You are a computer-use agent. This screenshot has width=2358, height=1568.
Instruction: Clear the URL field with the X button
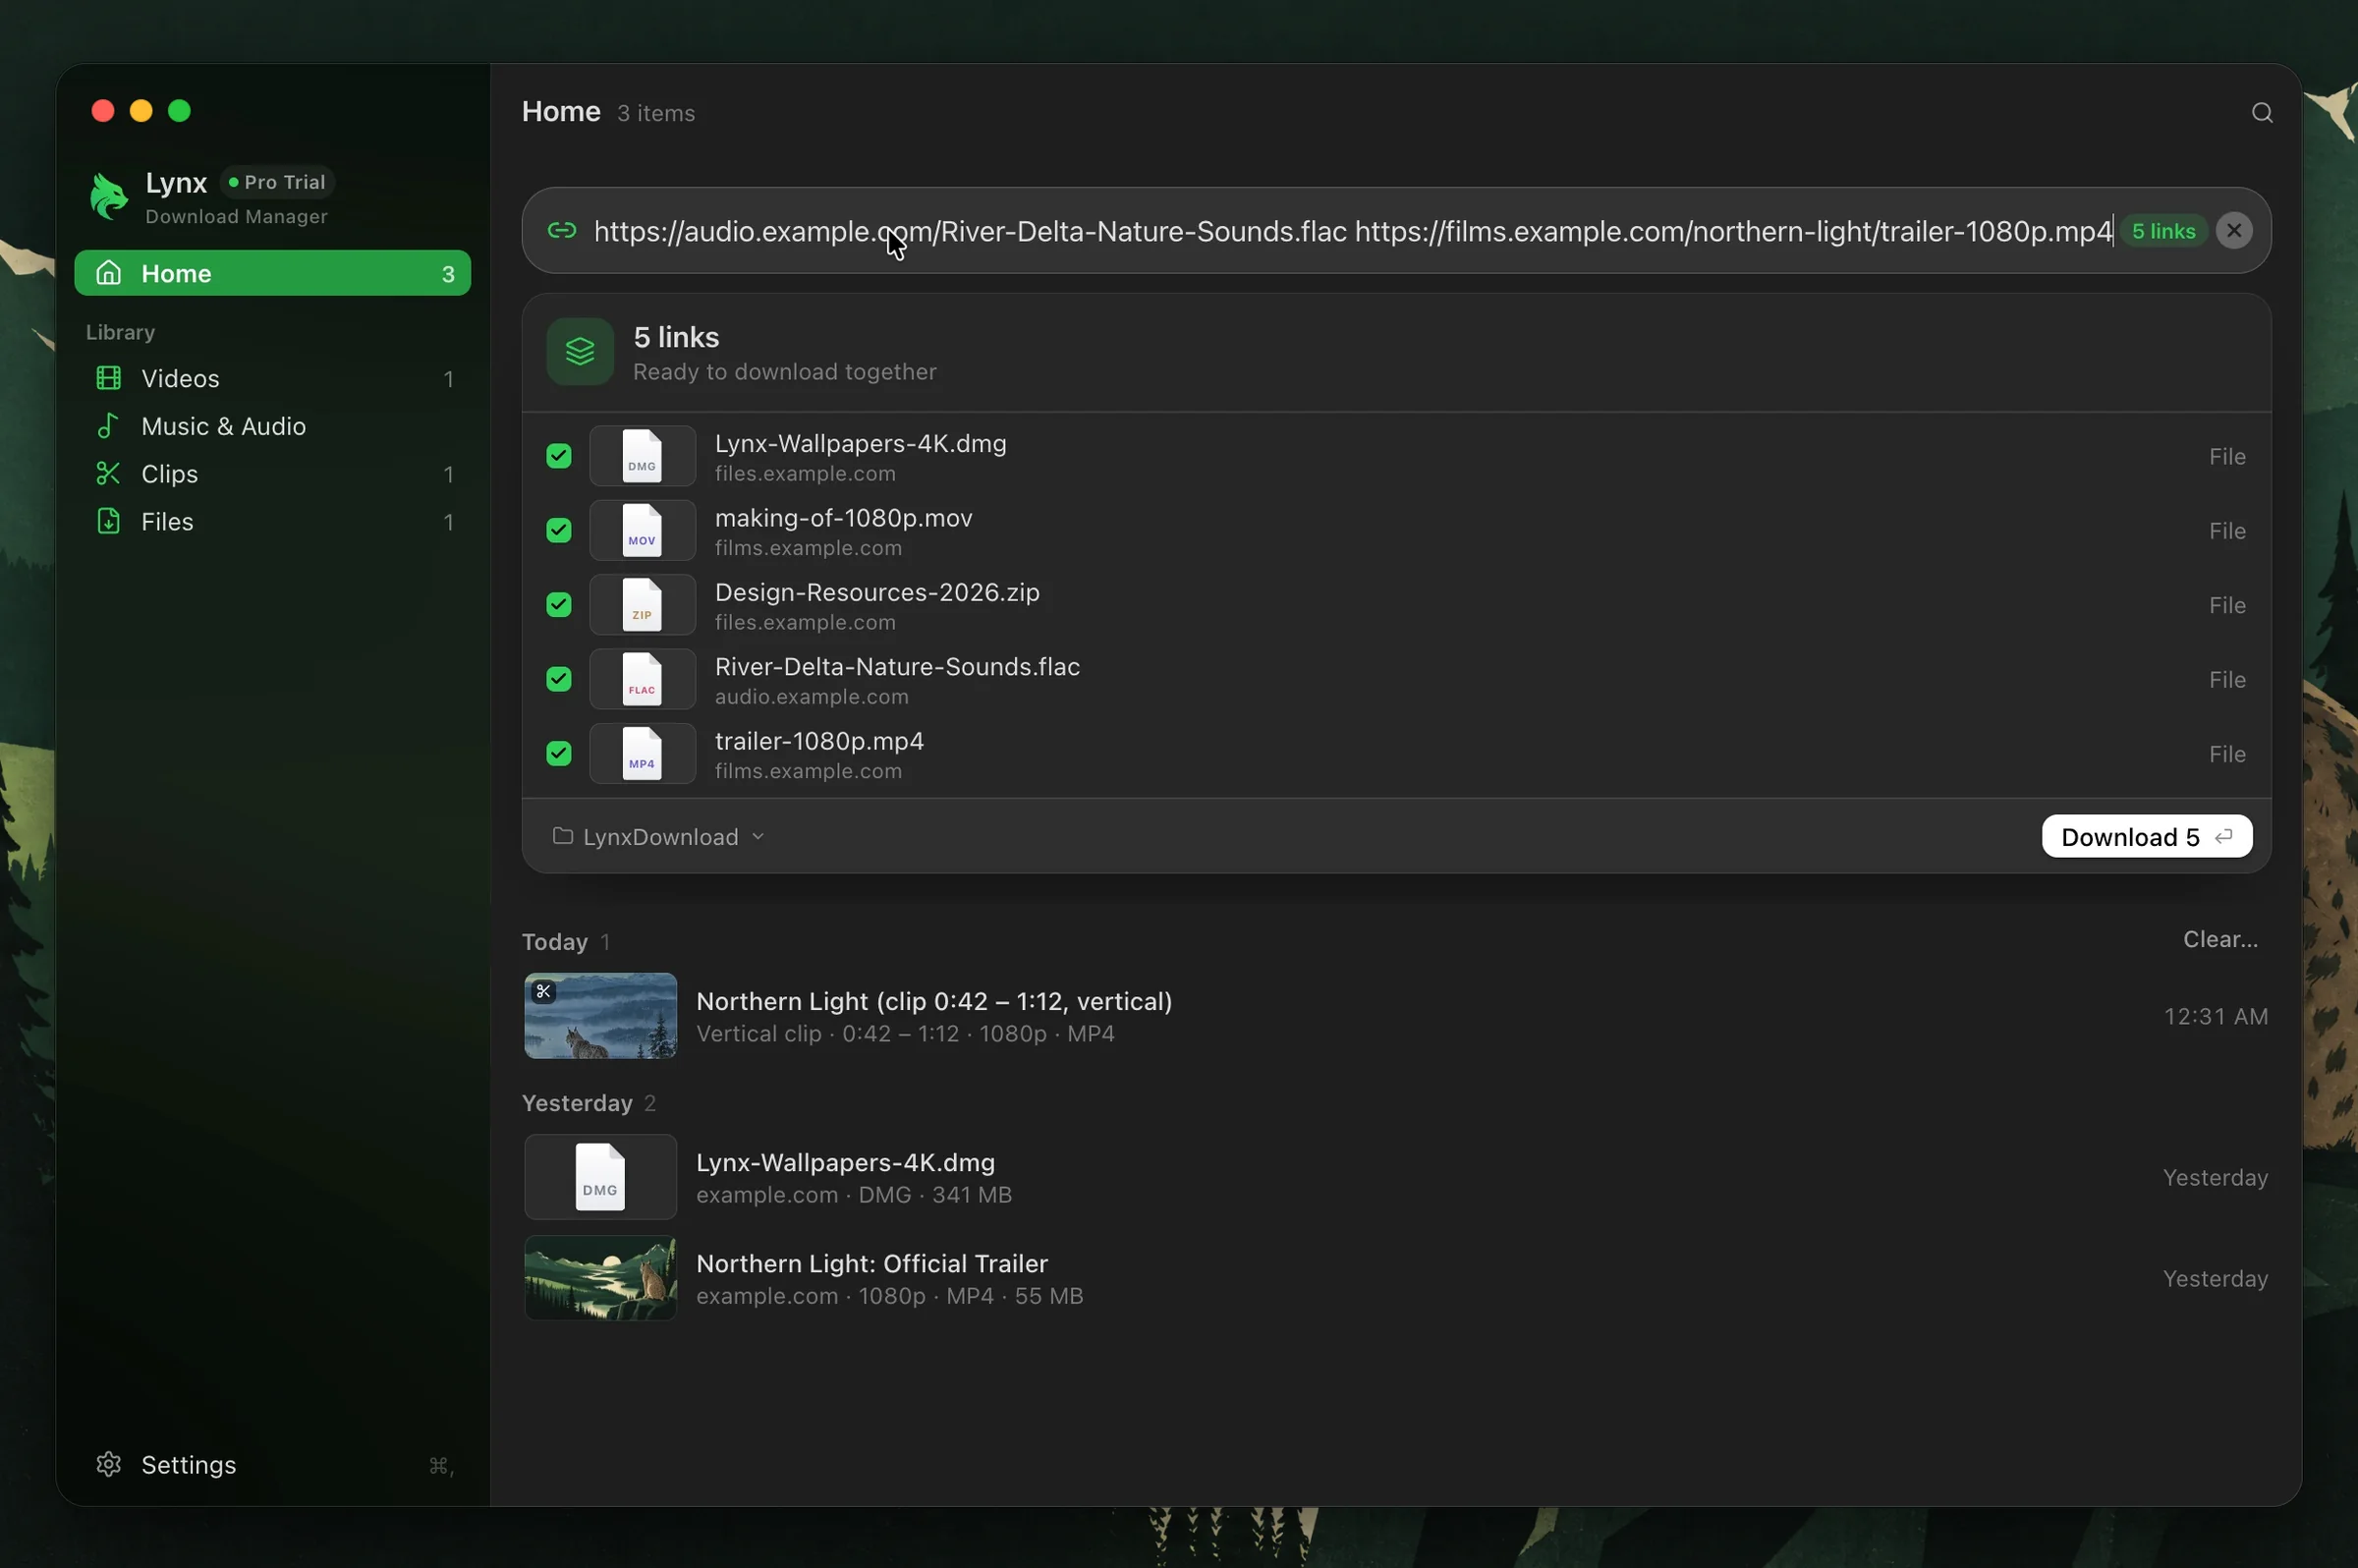[x=2234, y=231]
